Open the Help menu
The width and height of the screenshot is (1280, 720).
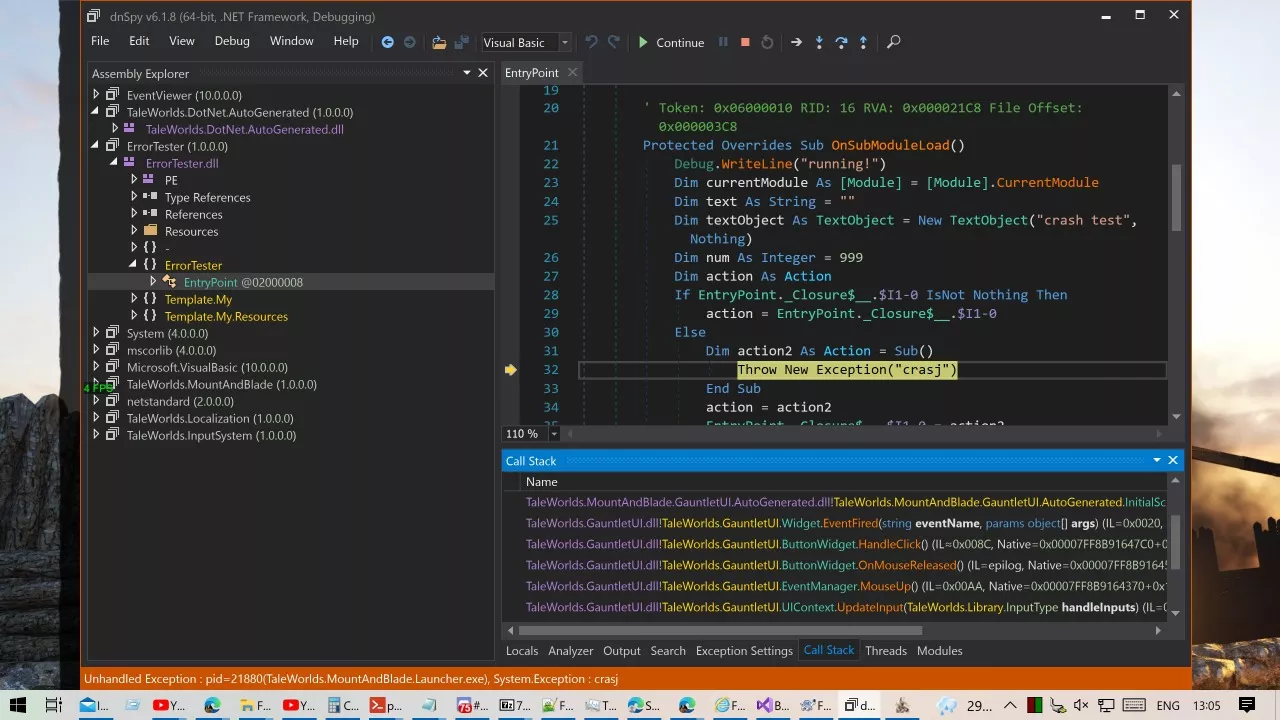tap(346, 41)
